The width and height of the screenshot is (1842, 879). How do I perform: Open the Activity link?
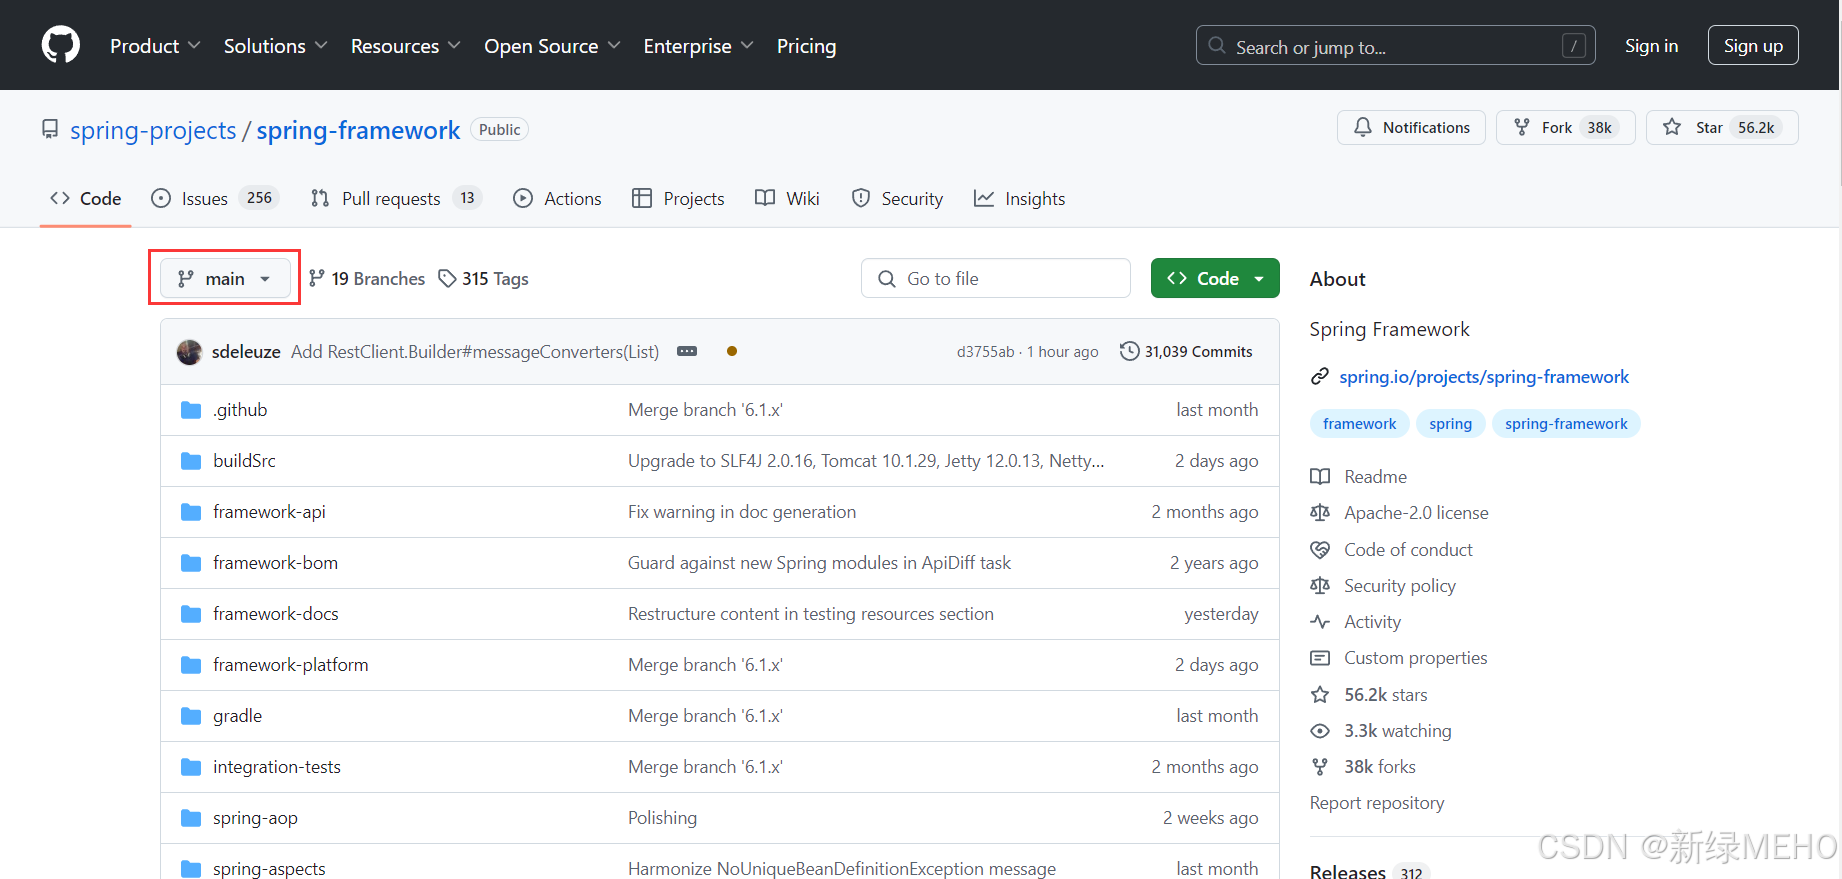point(1356,622)
